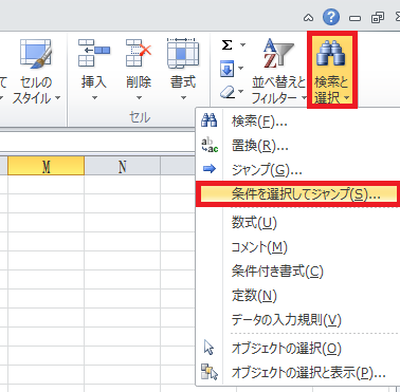
Task: Expand the Clear dropdown arrow
Action: click(241, 91)
